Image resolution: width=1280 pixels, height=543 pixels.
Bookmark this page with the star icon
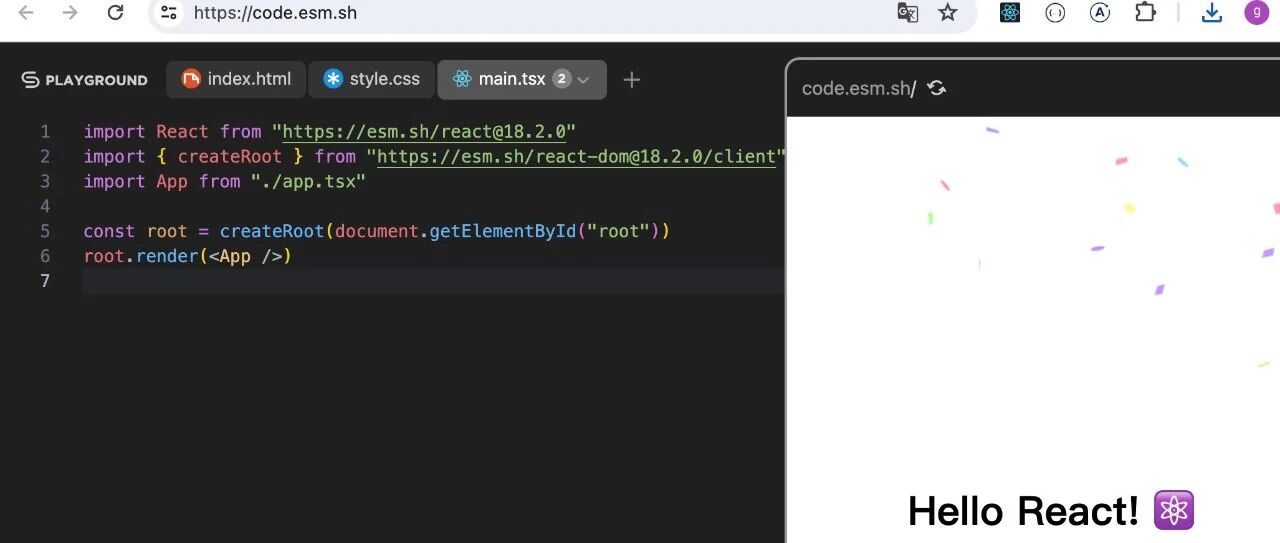948,13
